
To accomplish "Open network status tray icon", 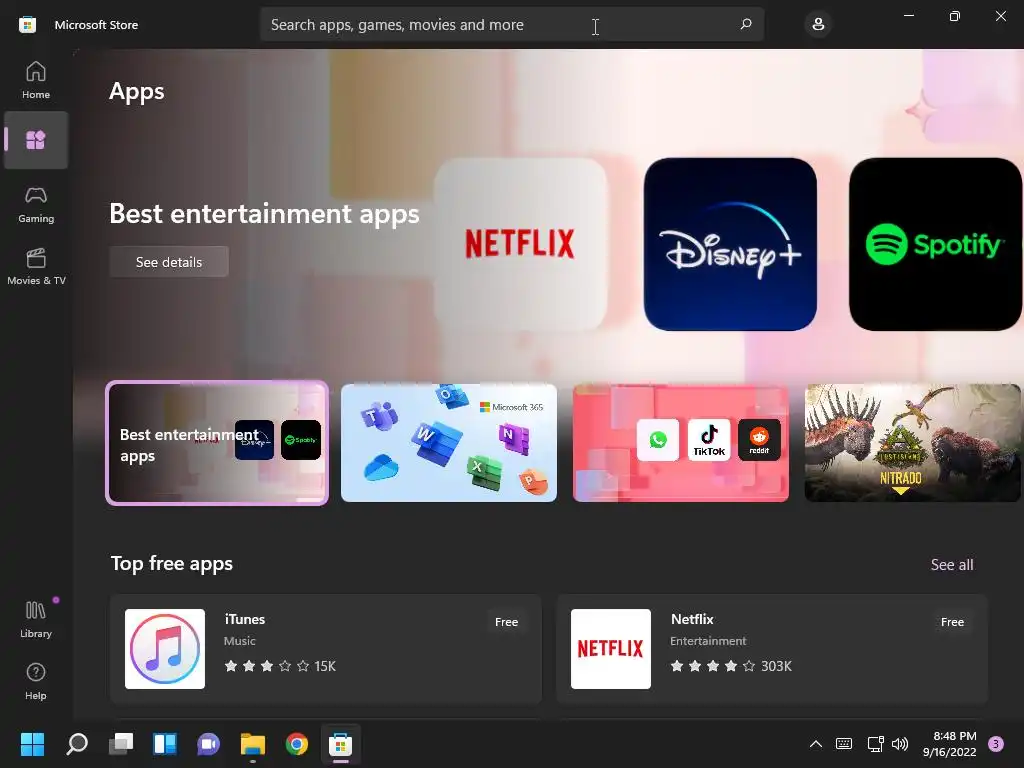I will pyautogui.click(x=875, y=743).
